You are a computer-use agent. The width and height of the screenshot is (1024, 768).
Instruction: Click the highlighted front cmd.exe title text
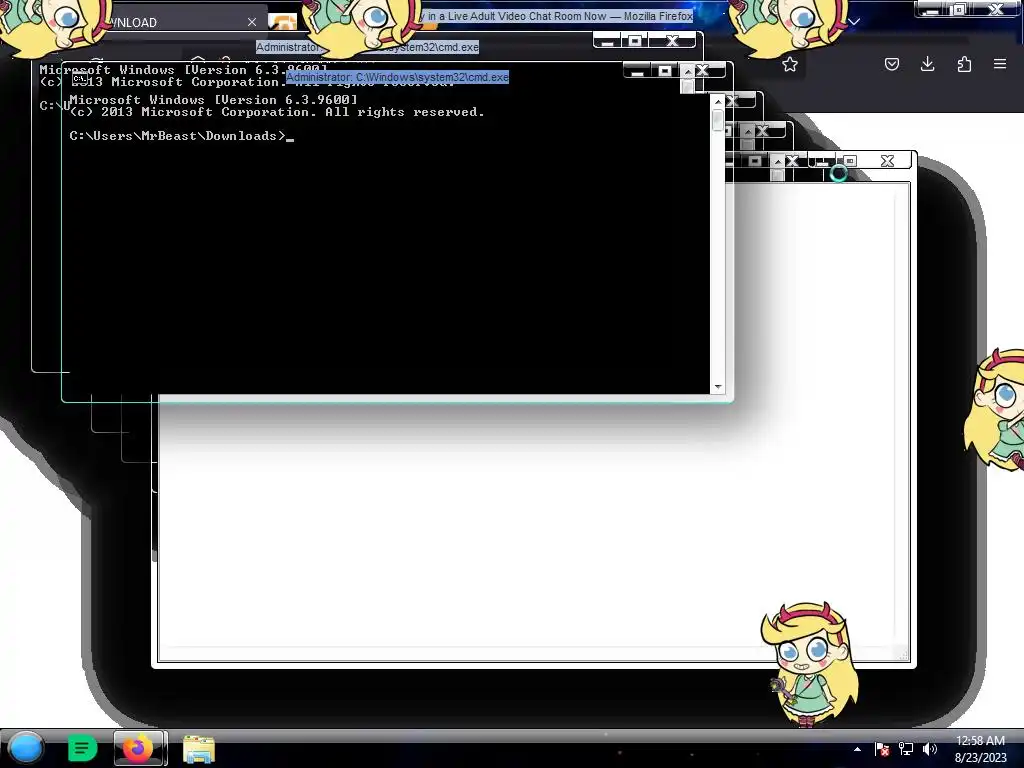click(x=397, y=77)
